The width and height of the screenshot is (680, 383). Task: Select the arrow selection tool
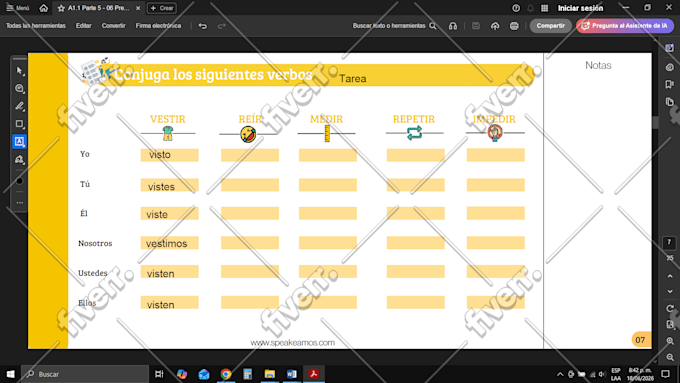coord(20,71)
